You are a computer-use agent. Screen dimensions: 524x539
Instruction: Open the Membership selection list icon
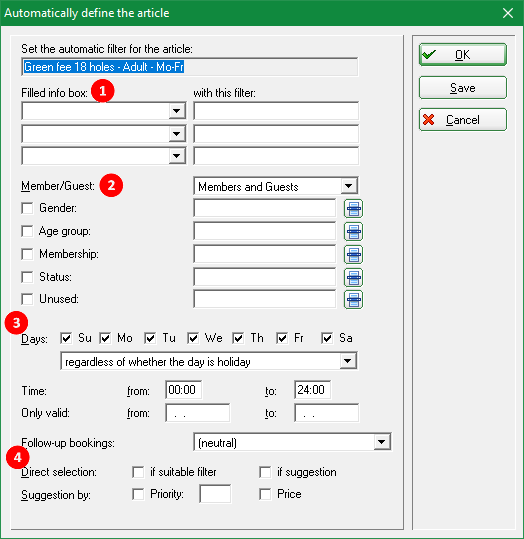[353, 254]
